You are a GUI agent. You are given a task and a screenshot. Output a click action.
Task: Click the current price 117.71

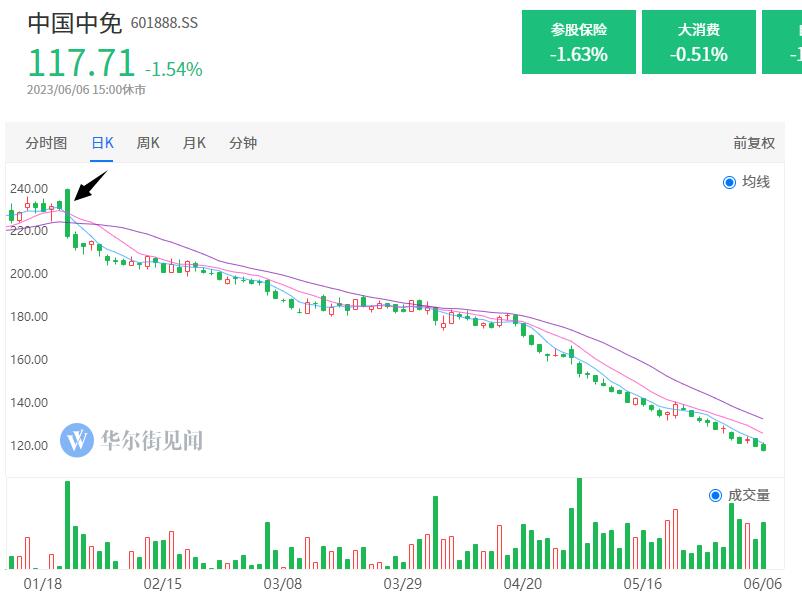pyautogui.click(x=81, y=63)
